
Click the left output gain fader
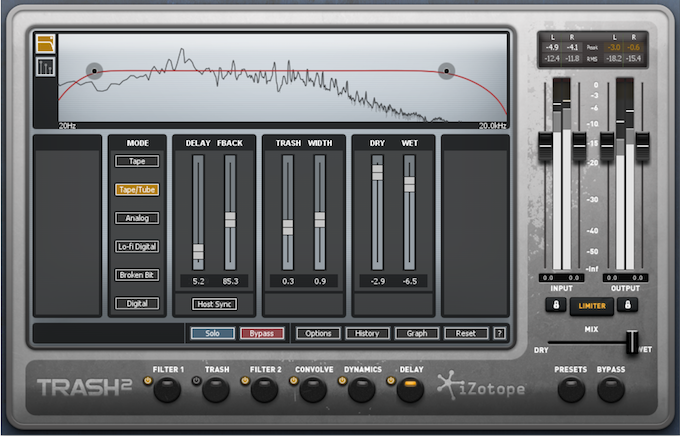click(607, 146)
